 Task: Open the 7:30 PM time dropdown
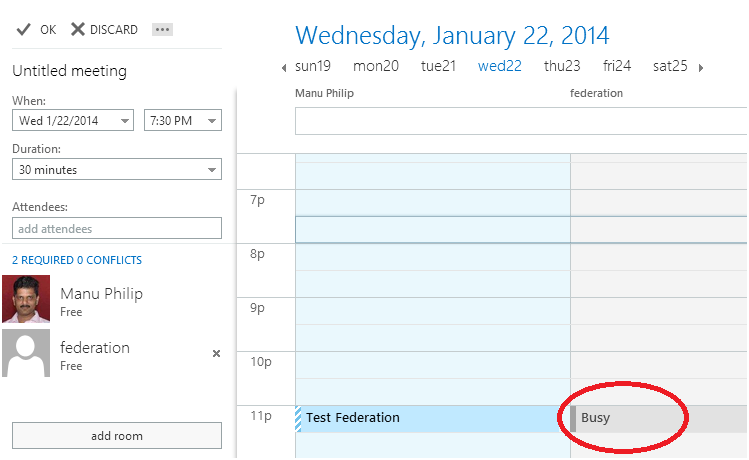[x=212, y=121]
